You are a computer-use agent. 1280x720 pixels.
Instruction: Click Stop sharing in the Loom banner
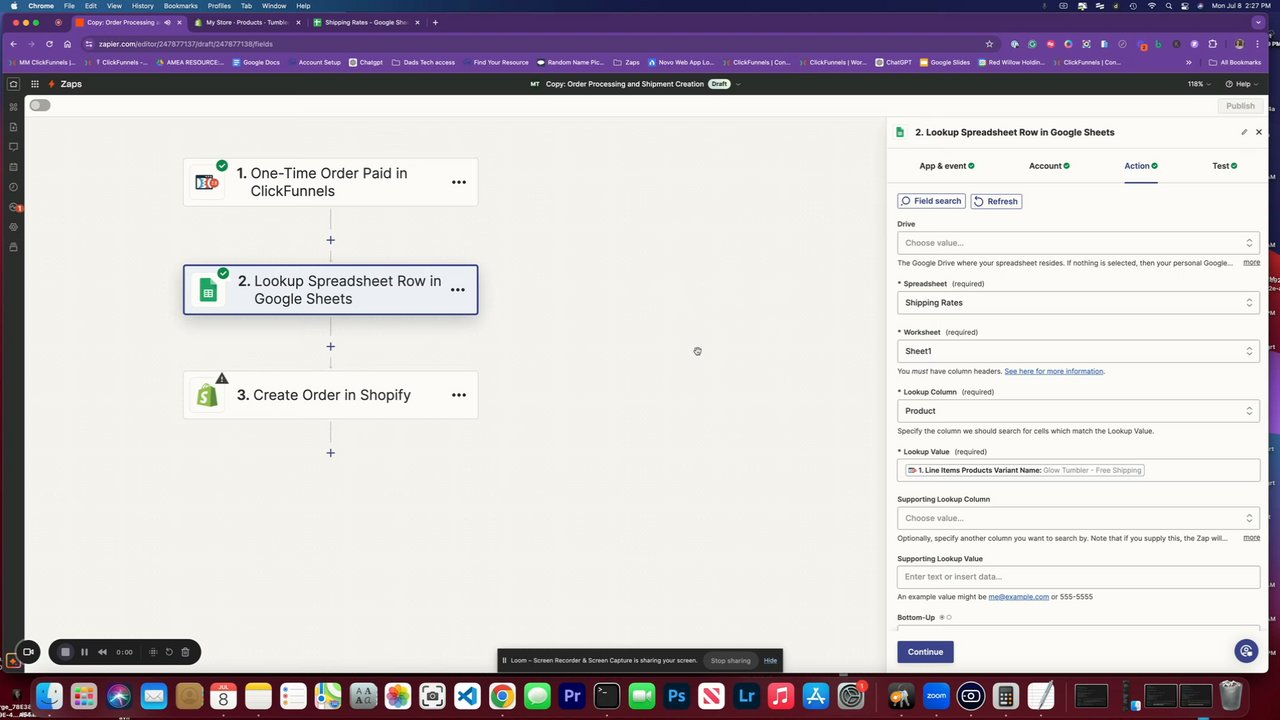pyautogui.click(x=730, y=660)
